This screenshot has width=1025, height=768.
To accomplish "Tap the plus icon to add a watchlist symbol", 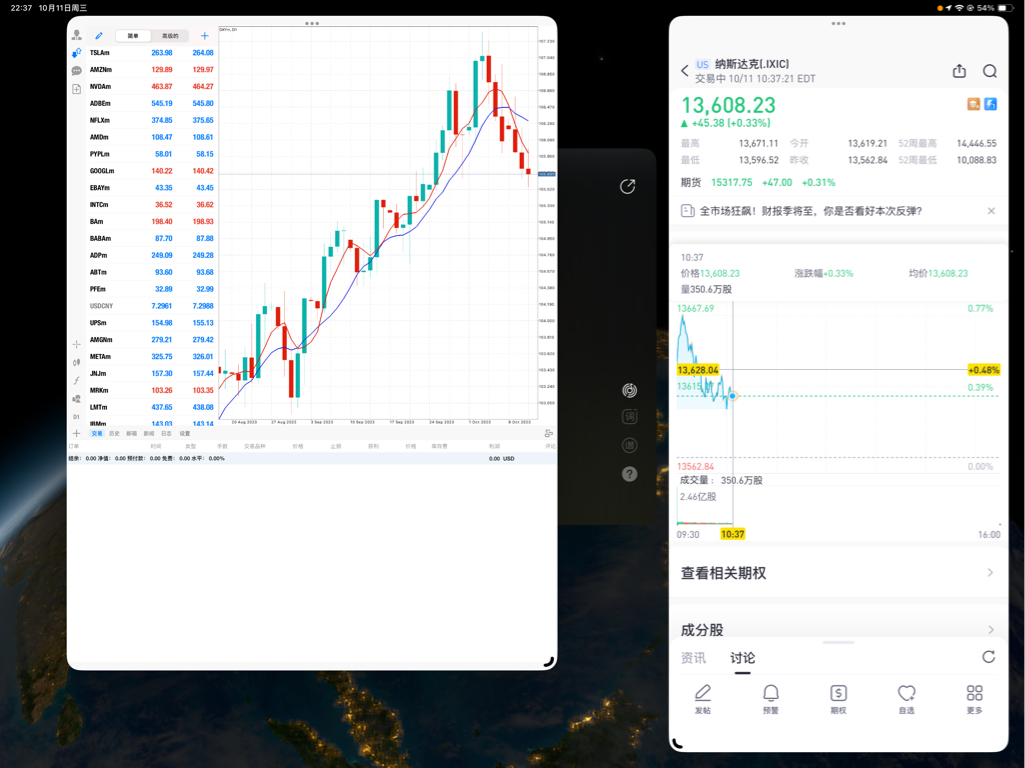I will tap(204, 35).
